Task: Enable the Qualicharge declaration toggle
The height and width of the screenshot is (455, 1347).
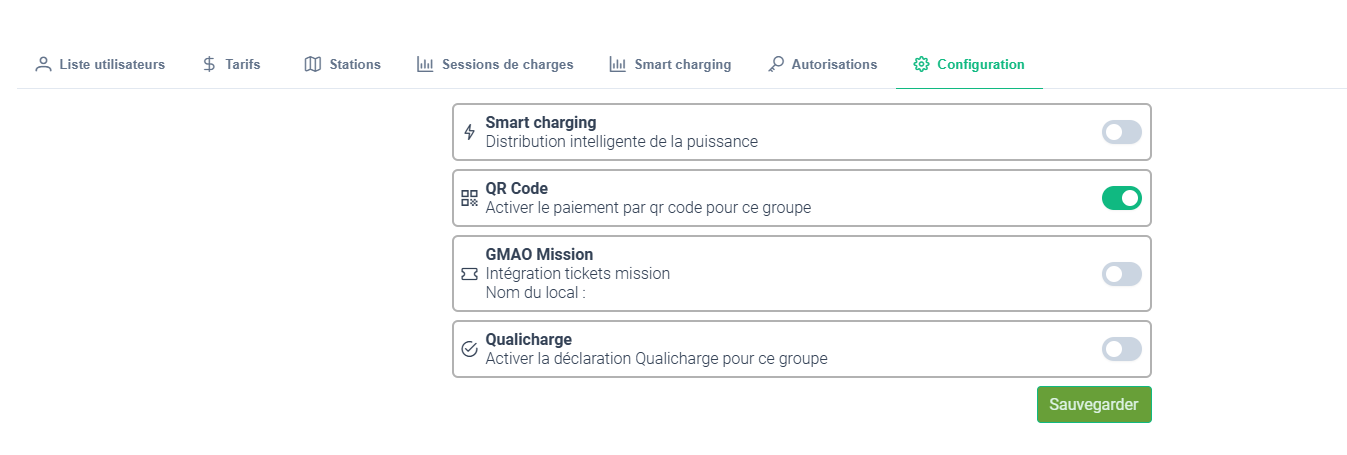Action: click(x=1121, y=349)
